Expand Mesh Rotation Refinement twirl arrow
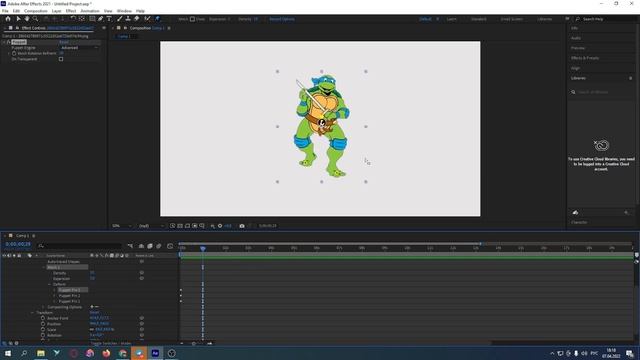 coord(9,53)
